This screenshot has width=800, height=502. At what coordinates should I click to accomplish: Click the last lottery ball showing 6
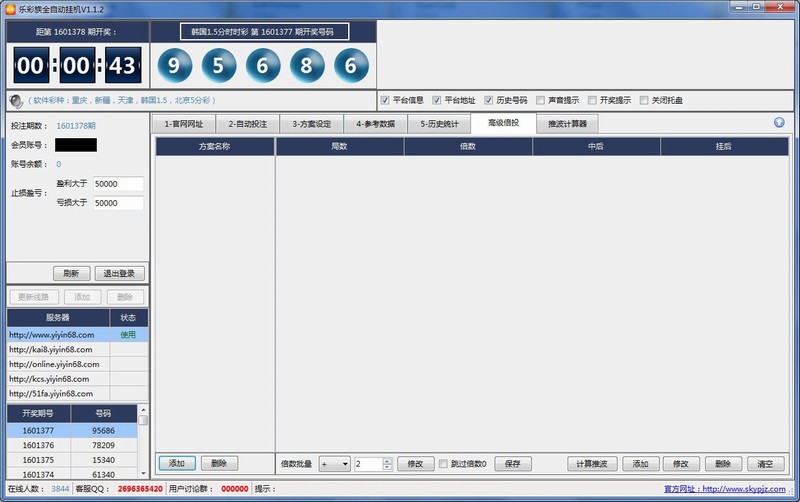click(x=351, y=65)
